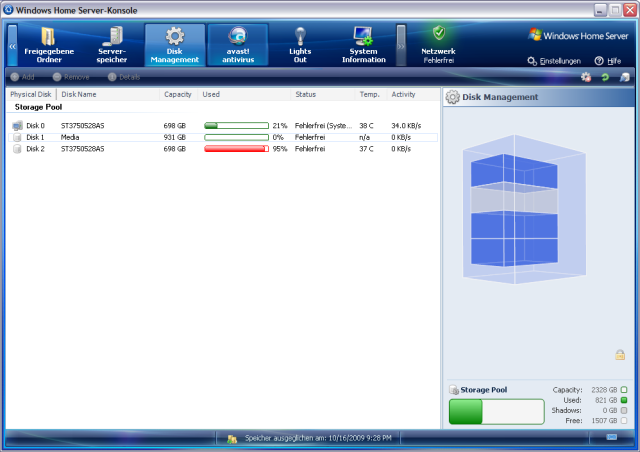Viewport: 640px width, 452px height.
Task: Click the avast! antivirus icon
Action: click(237, 37)
